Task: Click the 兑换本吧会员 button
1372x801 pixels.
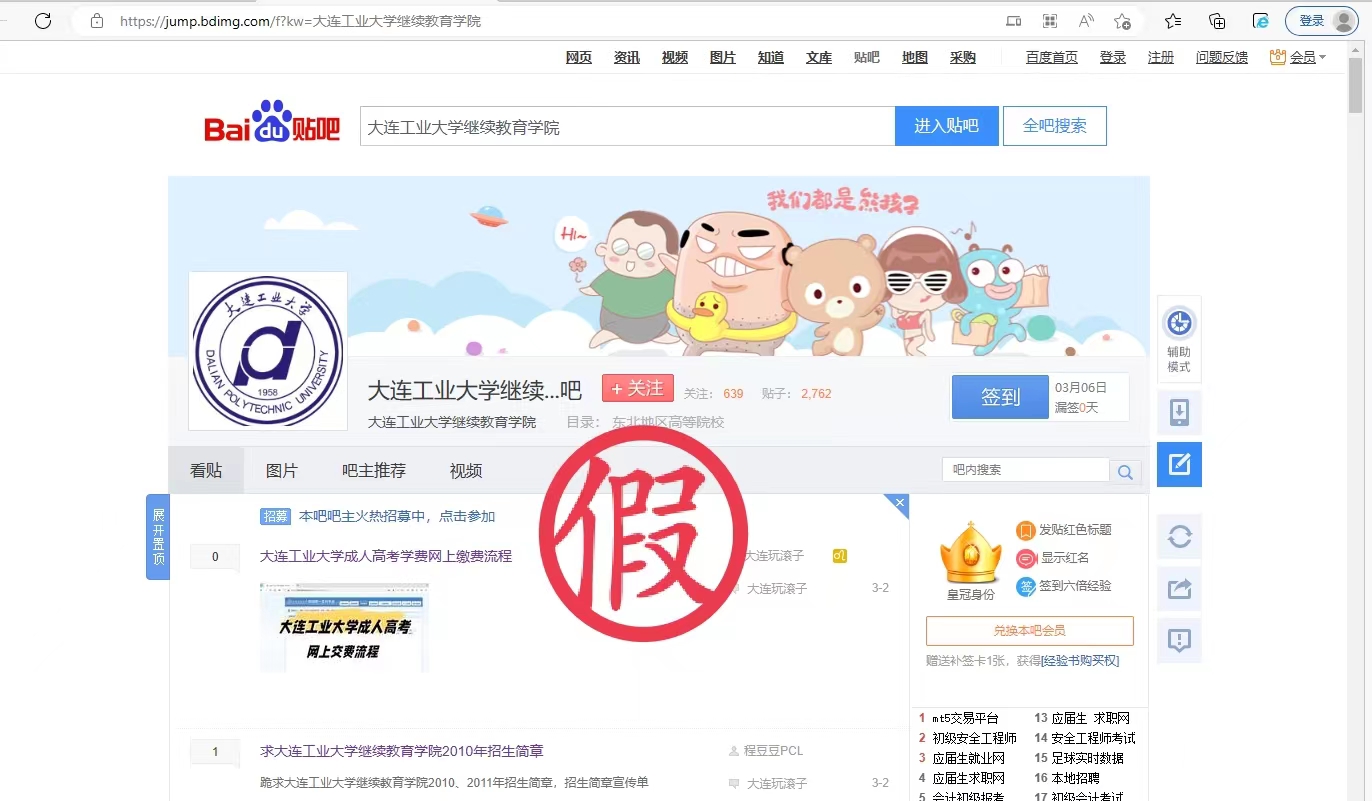Action: pos(1030,631)
